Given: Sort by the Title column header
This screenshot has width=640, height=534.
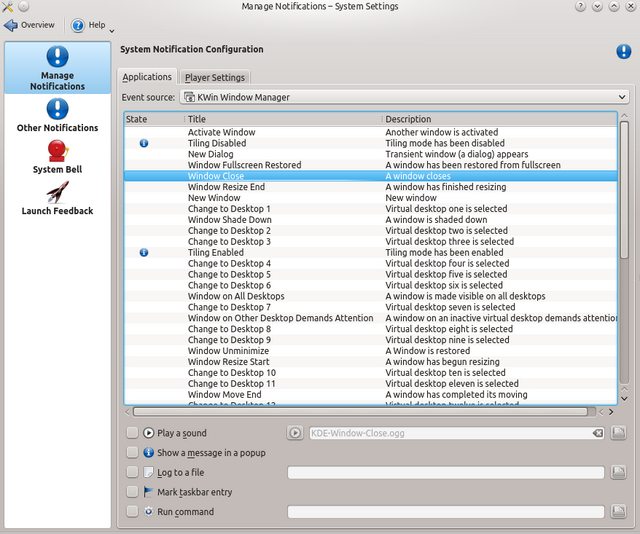Looking at the screenshot, I should 283,119.
